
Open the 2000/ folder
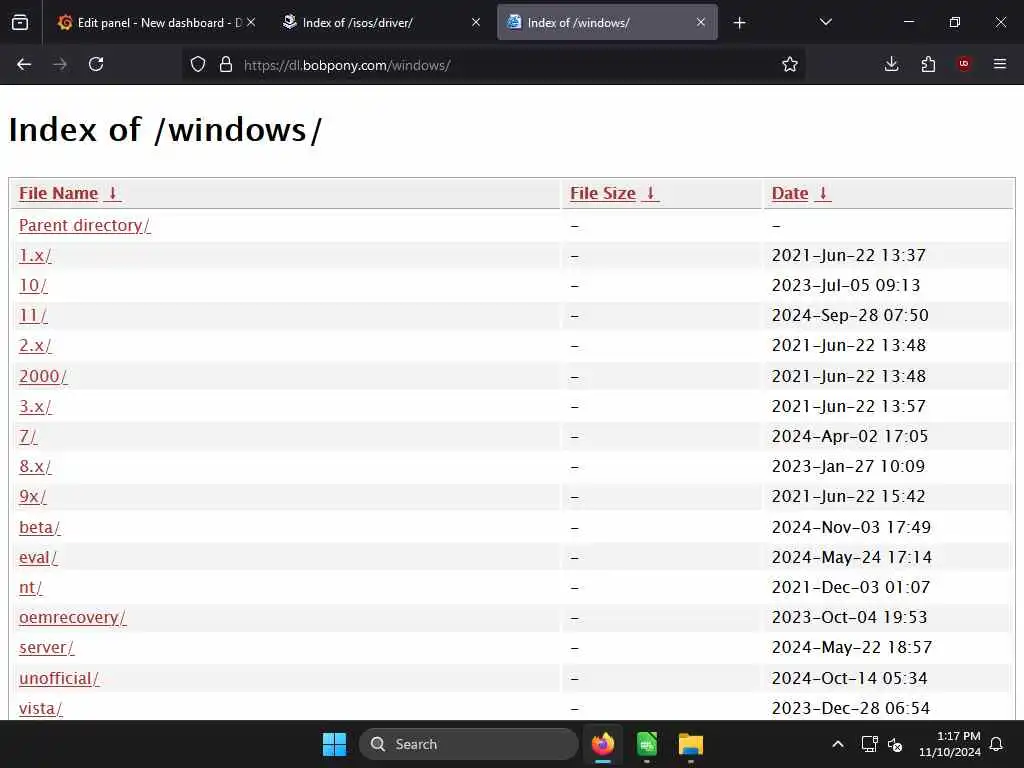[x=43, y=376]
